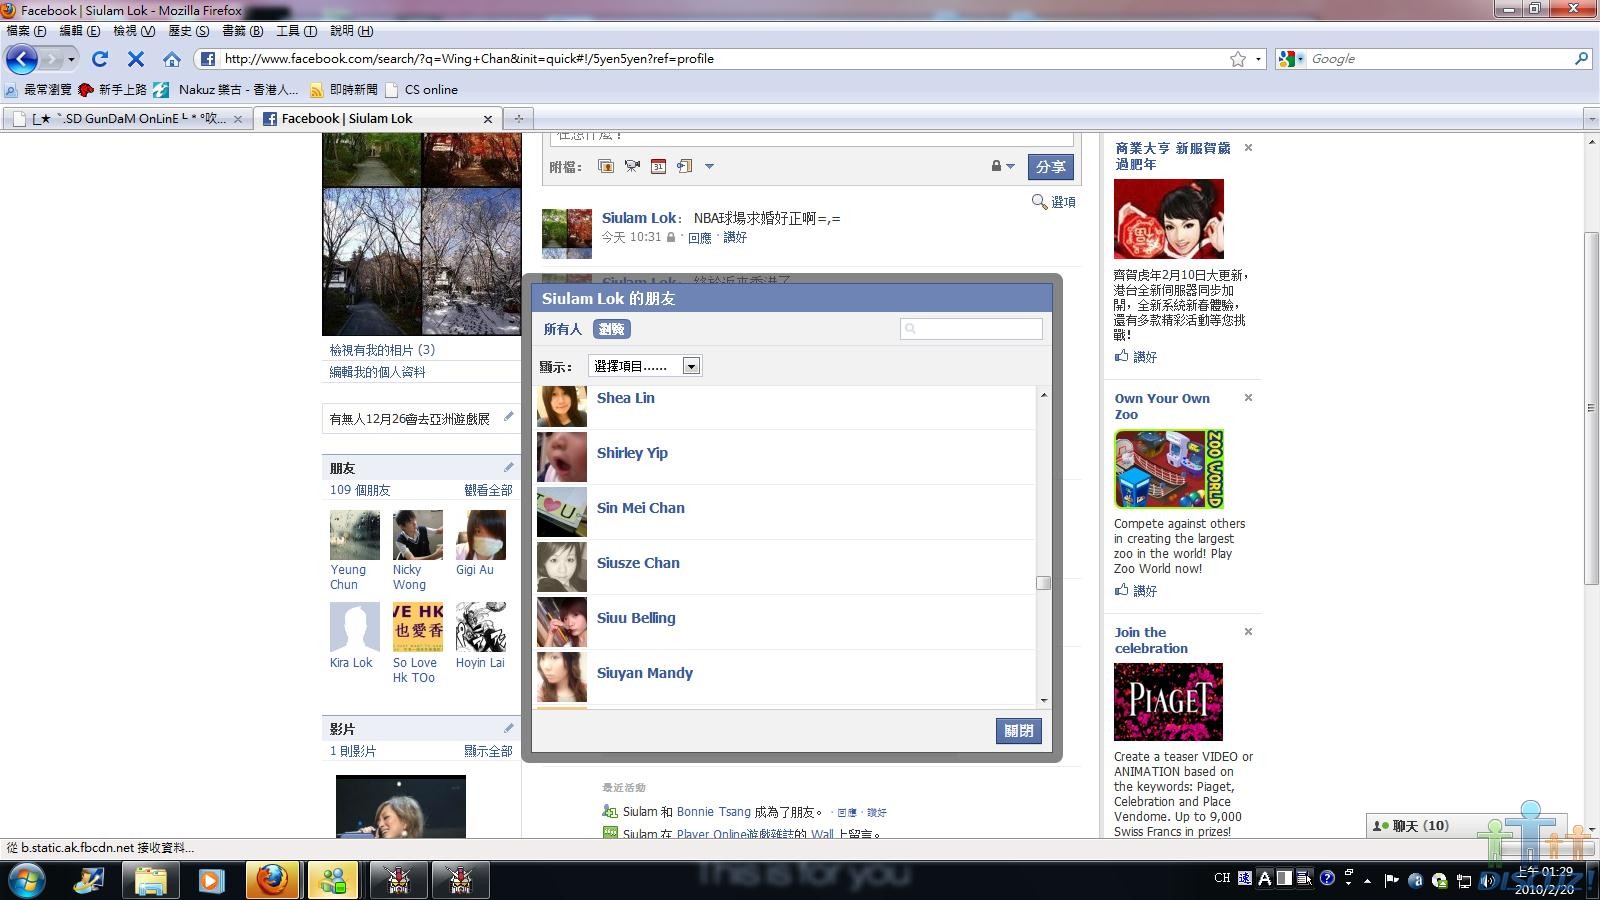The width and height of the screenshot is (1600, 900).
Task: Reload the current page
Action: (x=100, y=59)
